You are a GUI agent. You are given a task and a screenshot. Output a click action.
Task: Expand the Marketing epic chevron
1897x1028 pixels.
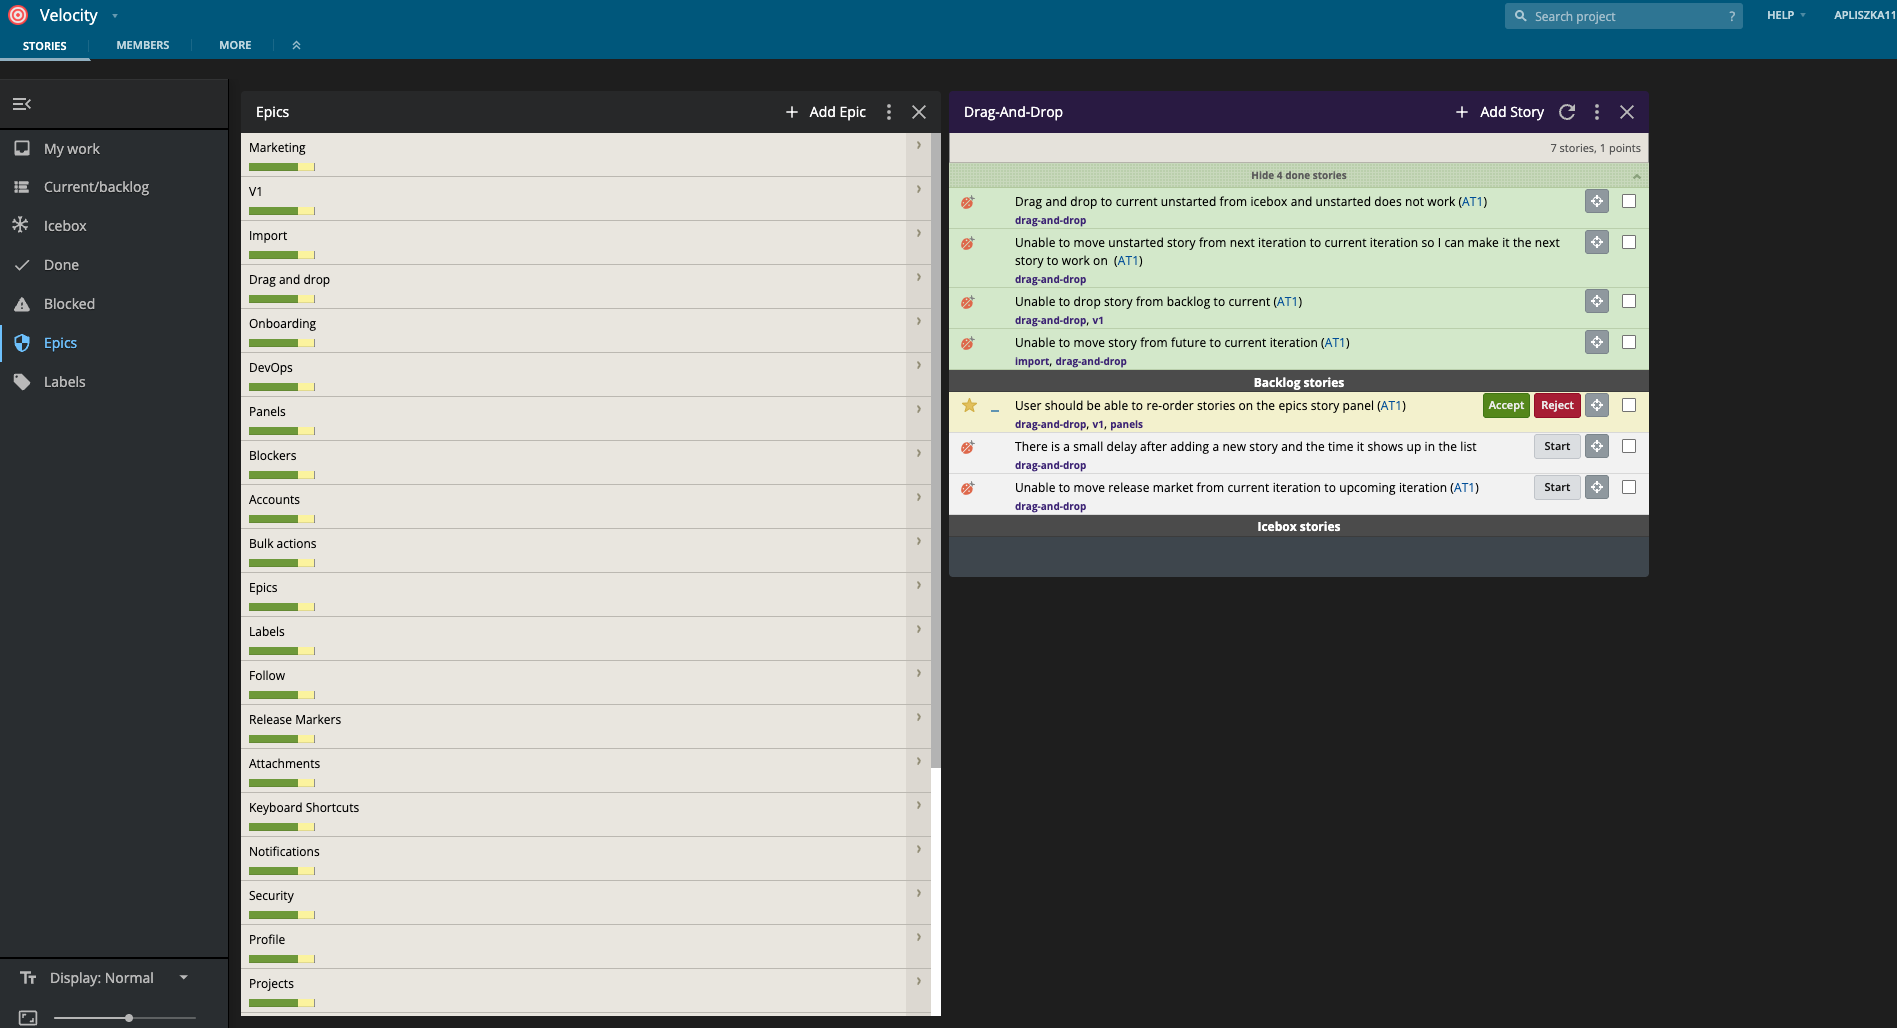click(x=918, y=145)
